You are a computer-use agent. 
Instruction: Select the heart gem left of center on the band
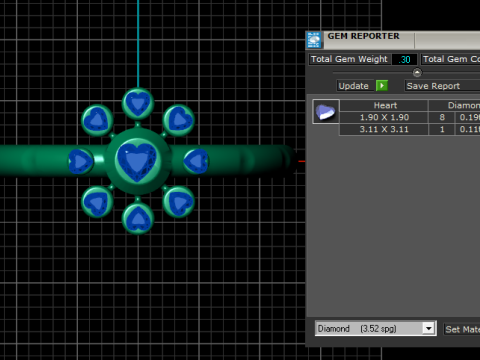[x=80, y=161]
